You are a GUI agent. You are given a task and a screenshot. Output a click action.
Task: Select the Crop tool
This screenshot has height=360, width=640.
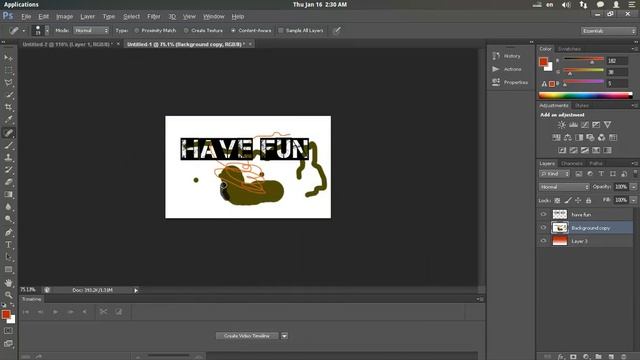click(x=8, y=107)
